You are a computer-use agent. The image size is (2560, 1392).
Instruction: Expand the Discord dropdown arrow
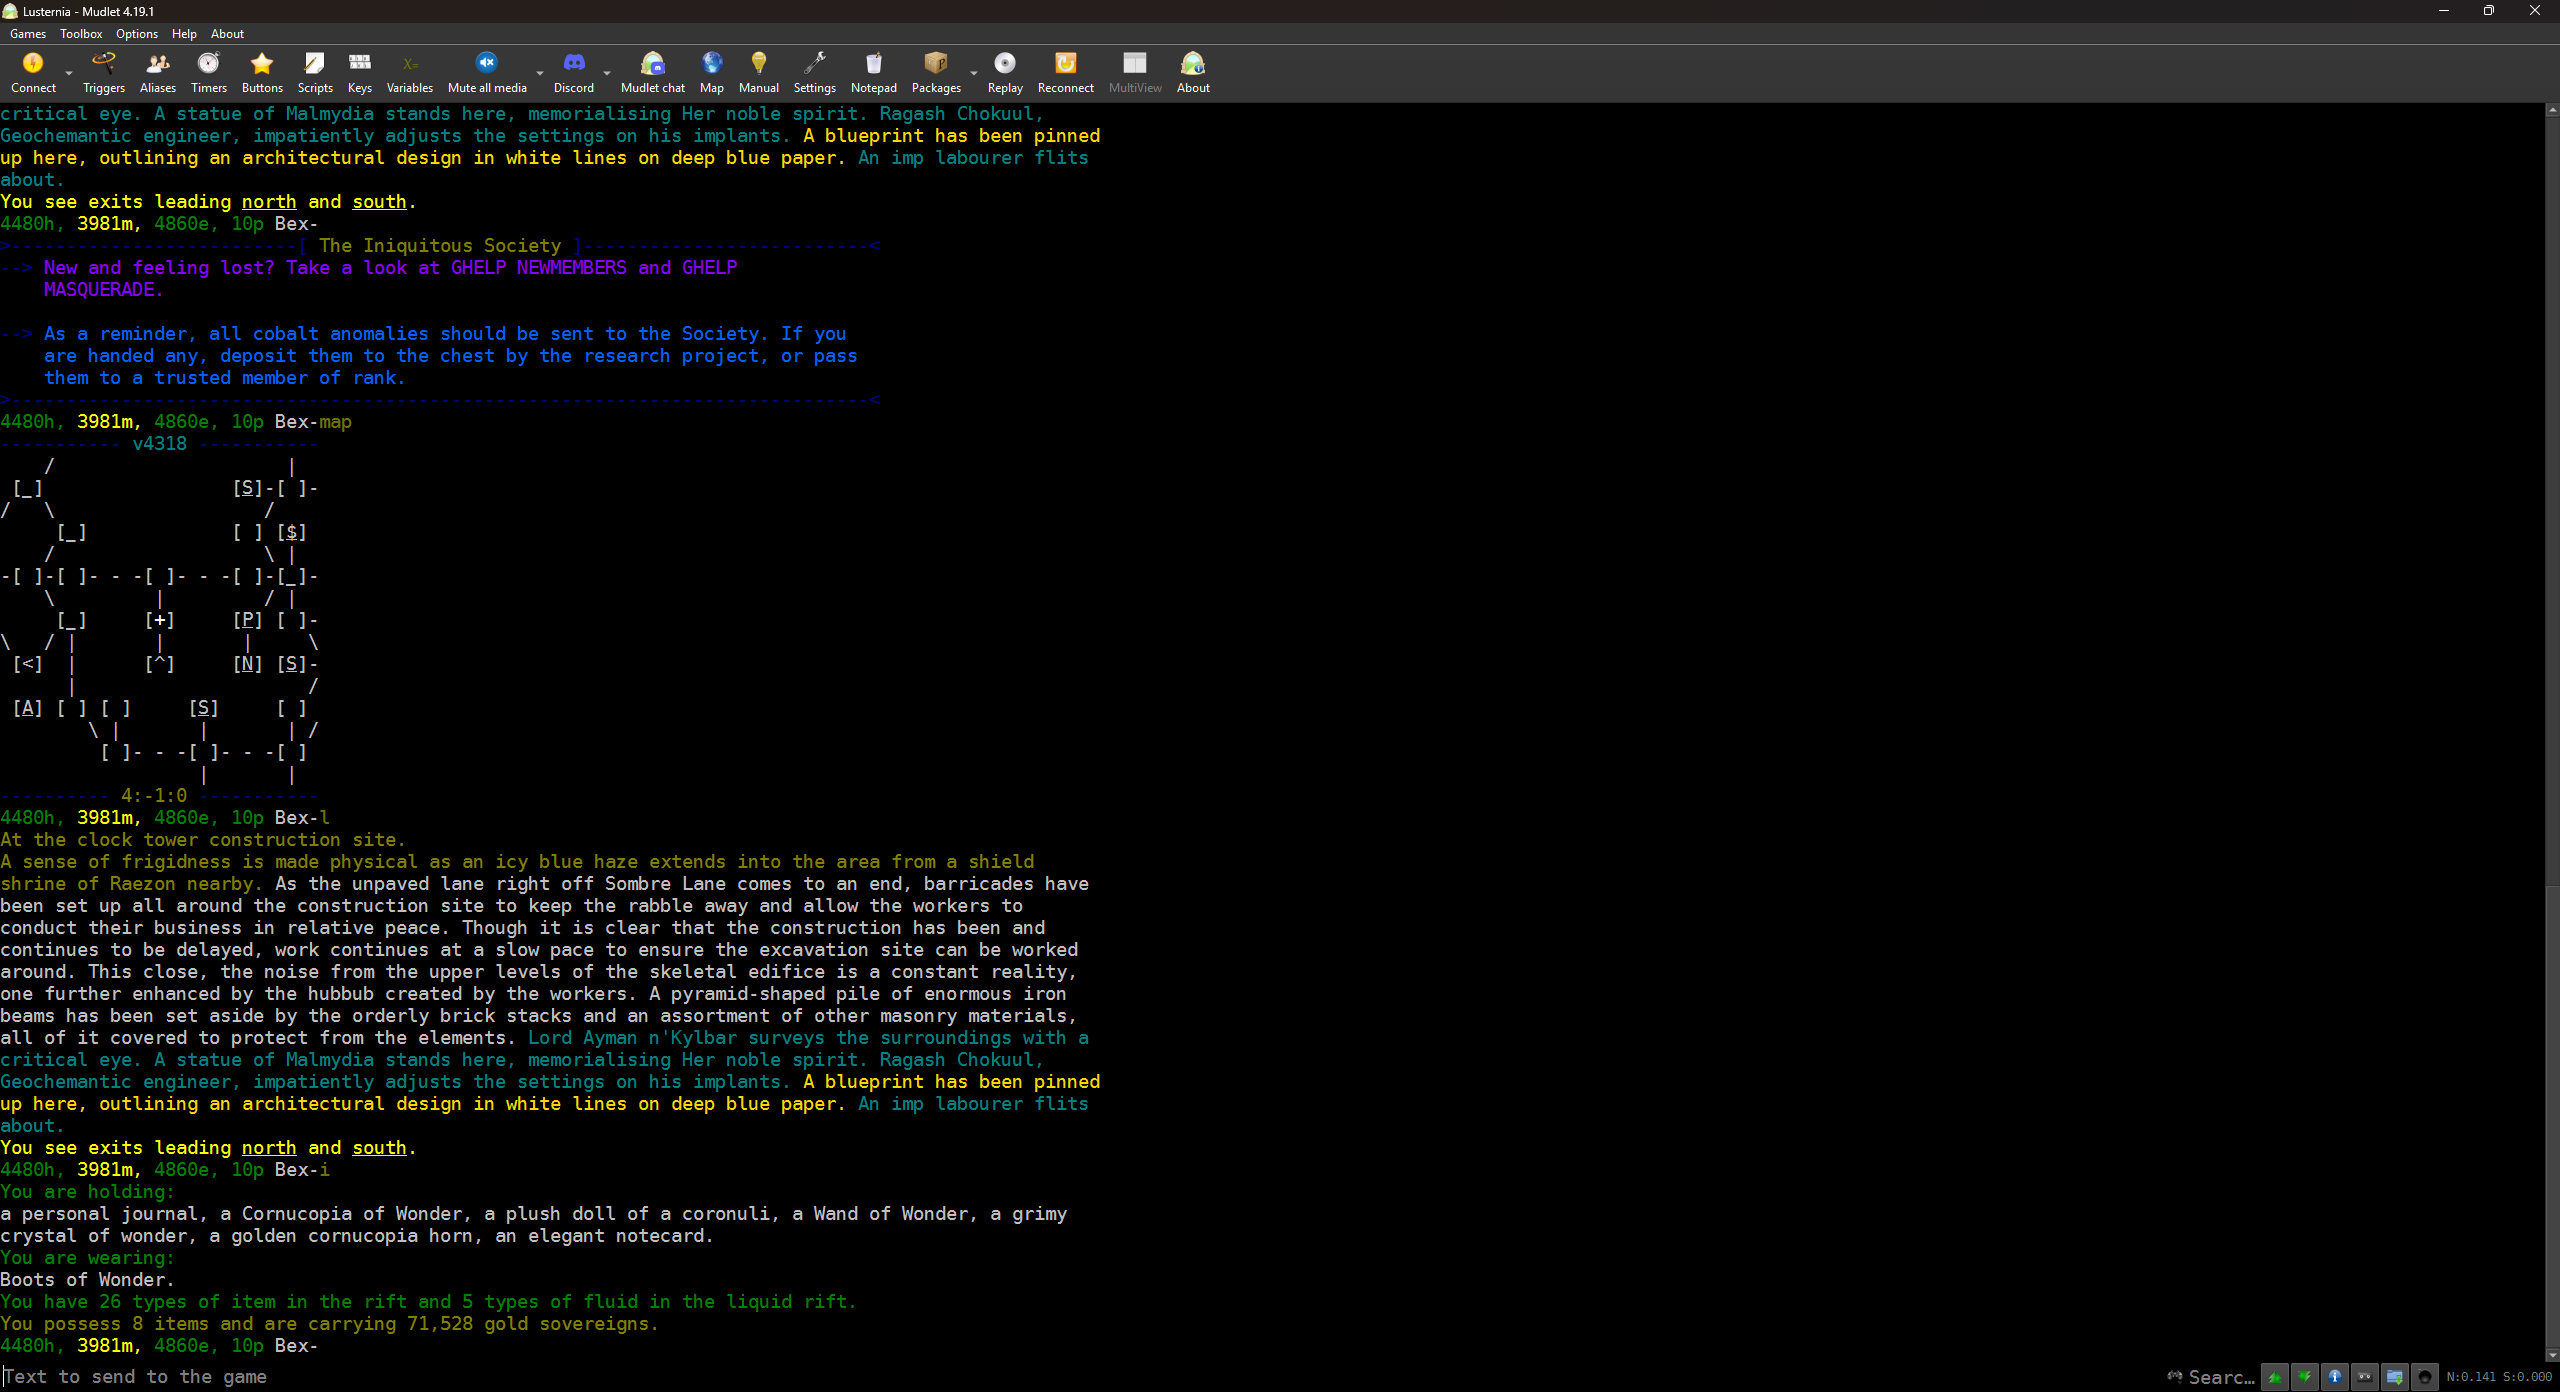[x=607, y=73]
